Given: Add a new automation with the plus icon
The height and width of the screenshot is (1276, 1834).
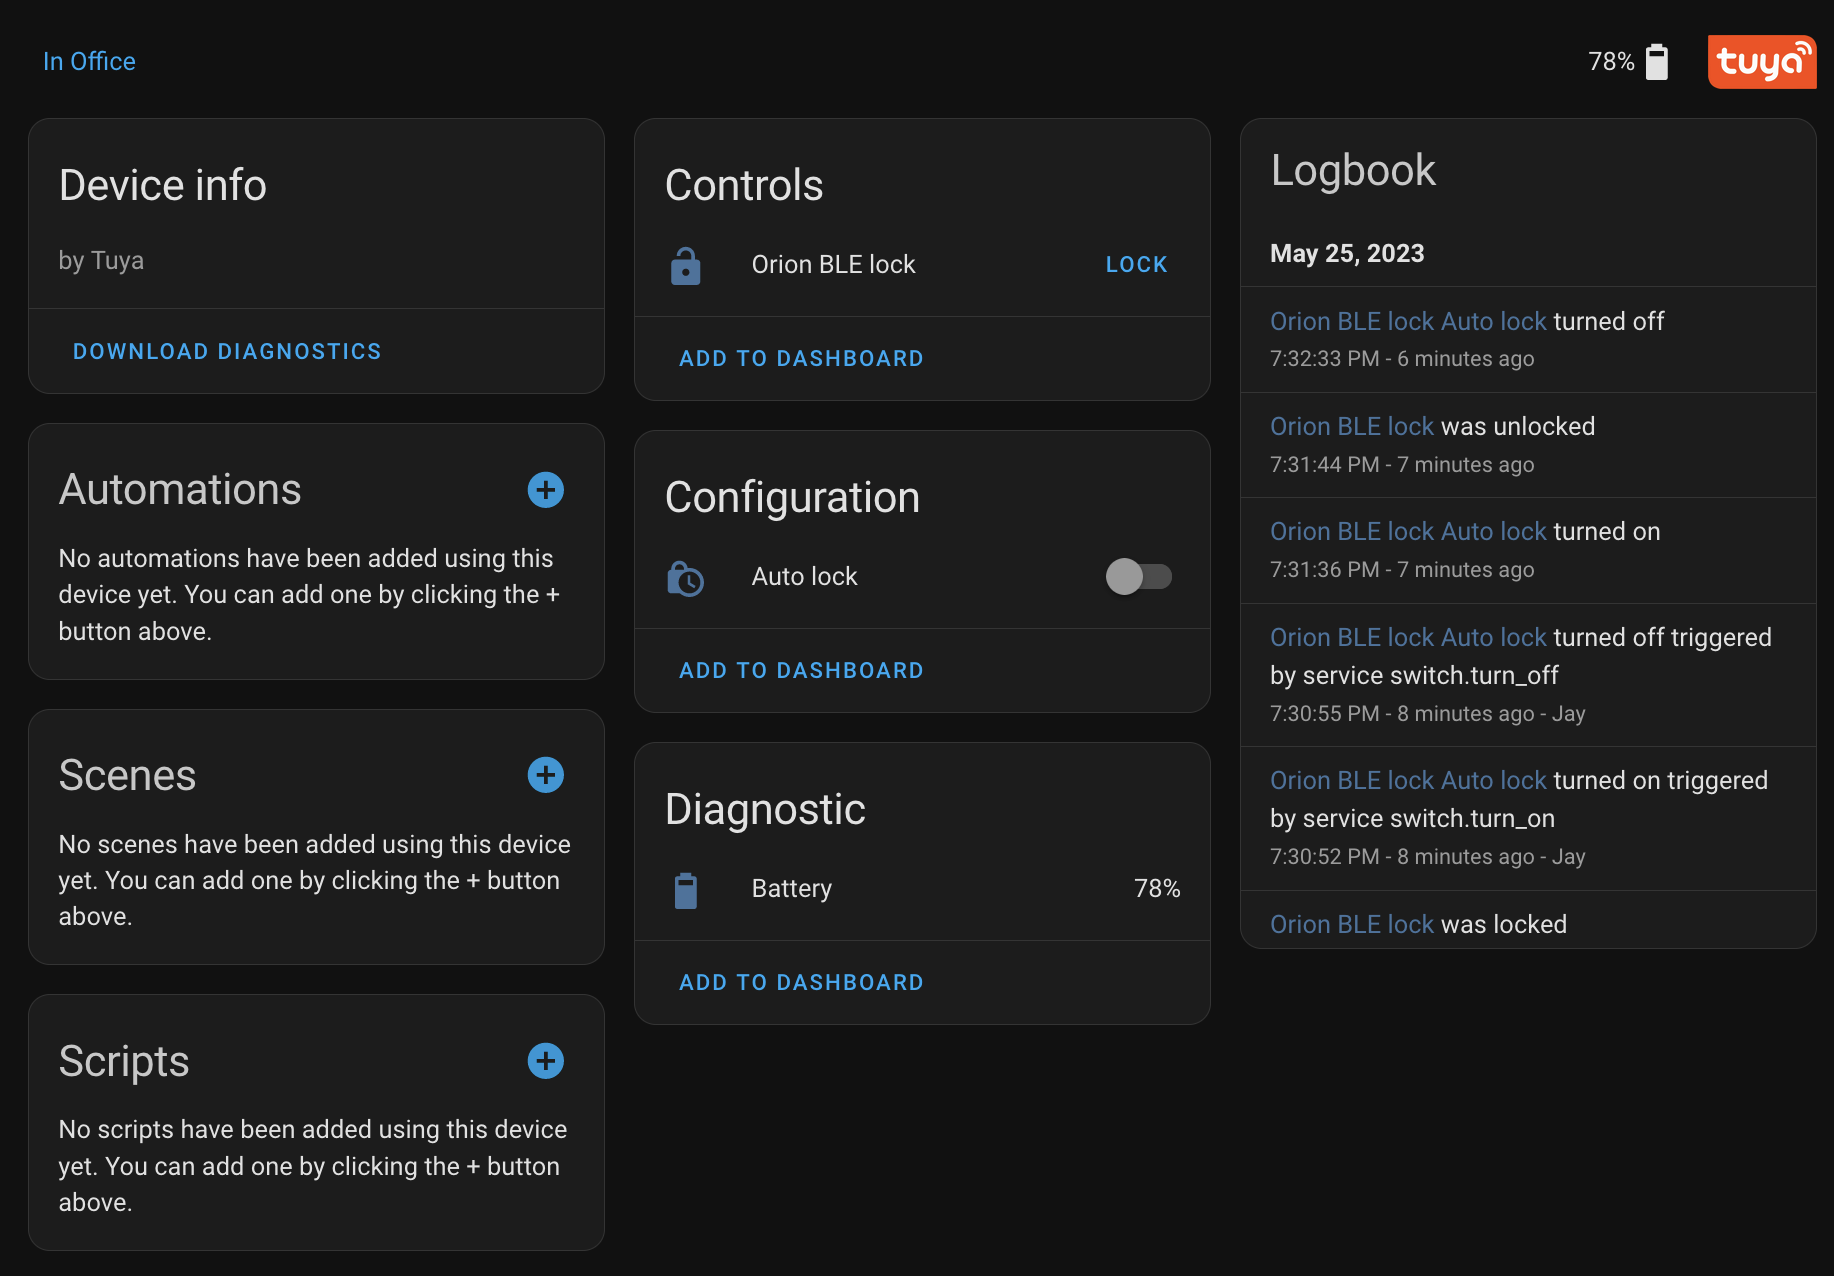Looking at the screenshot, I should (546, 490).
